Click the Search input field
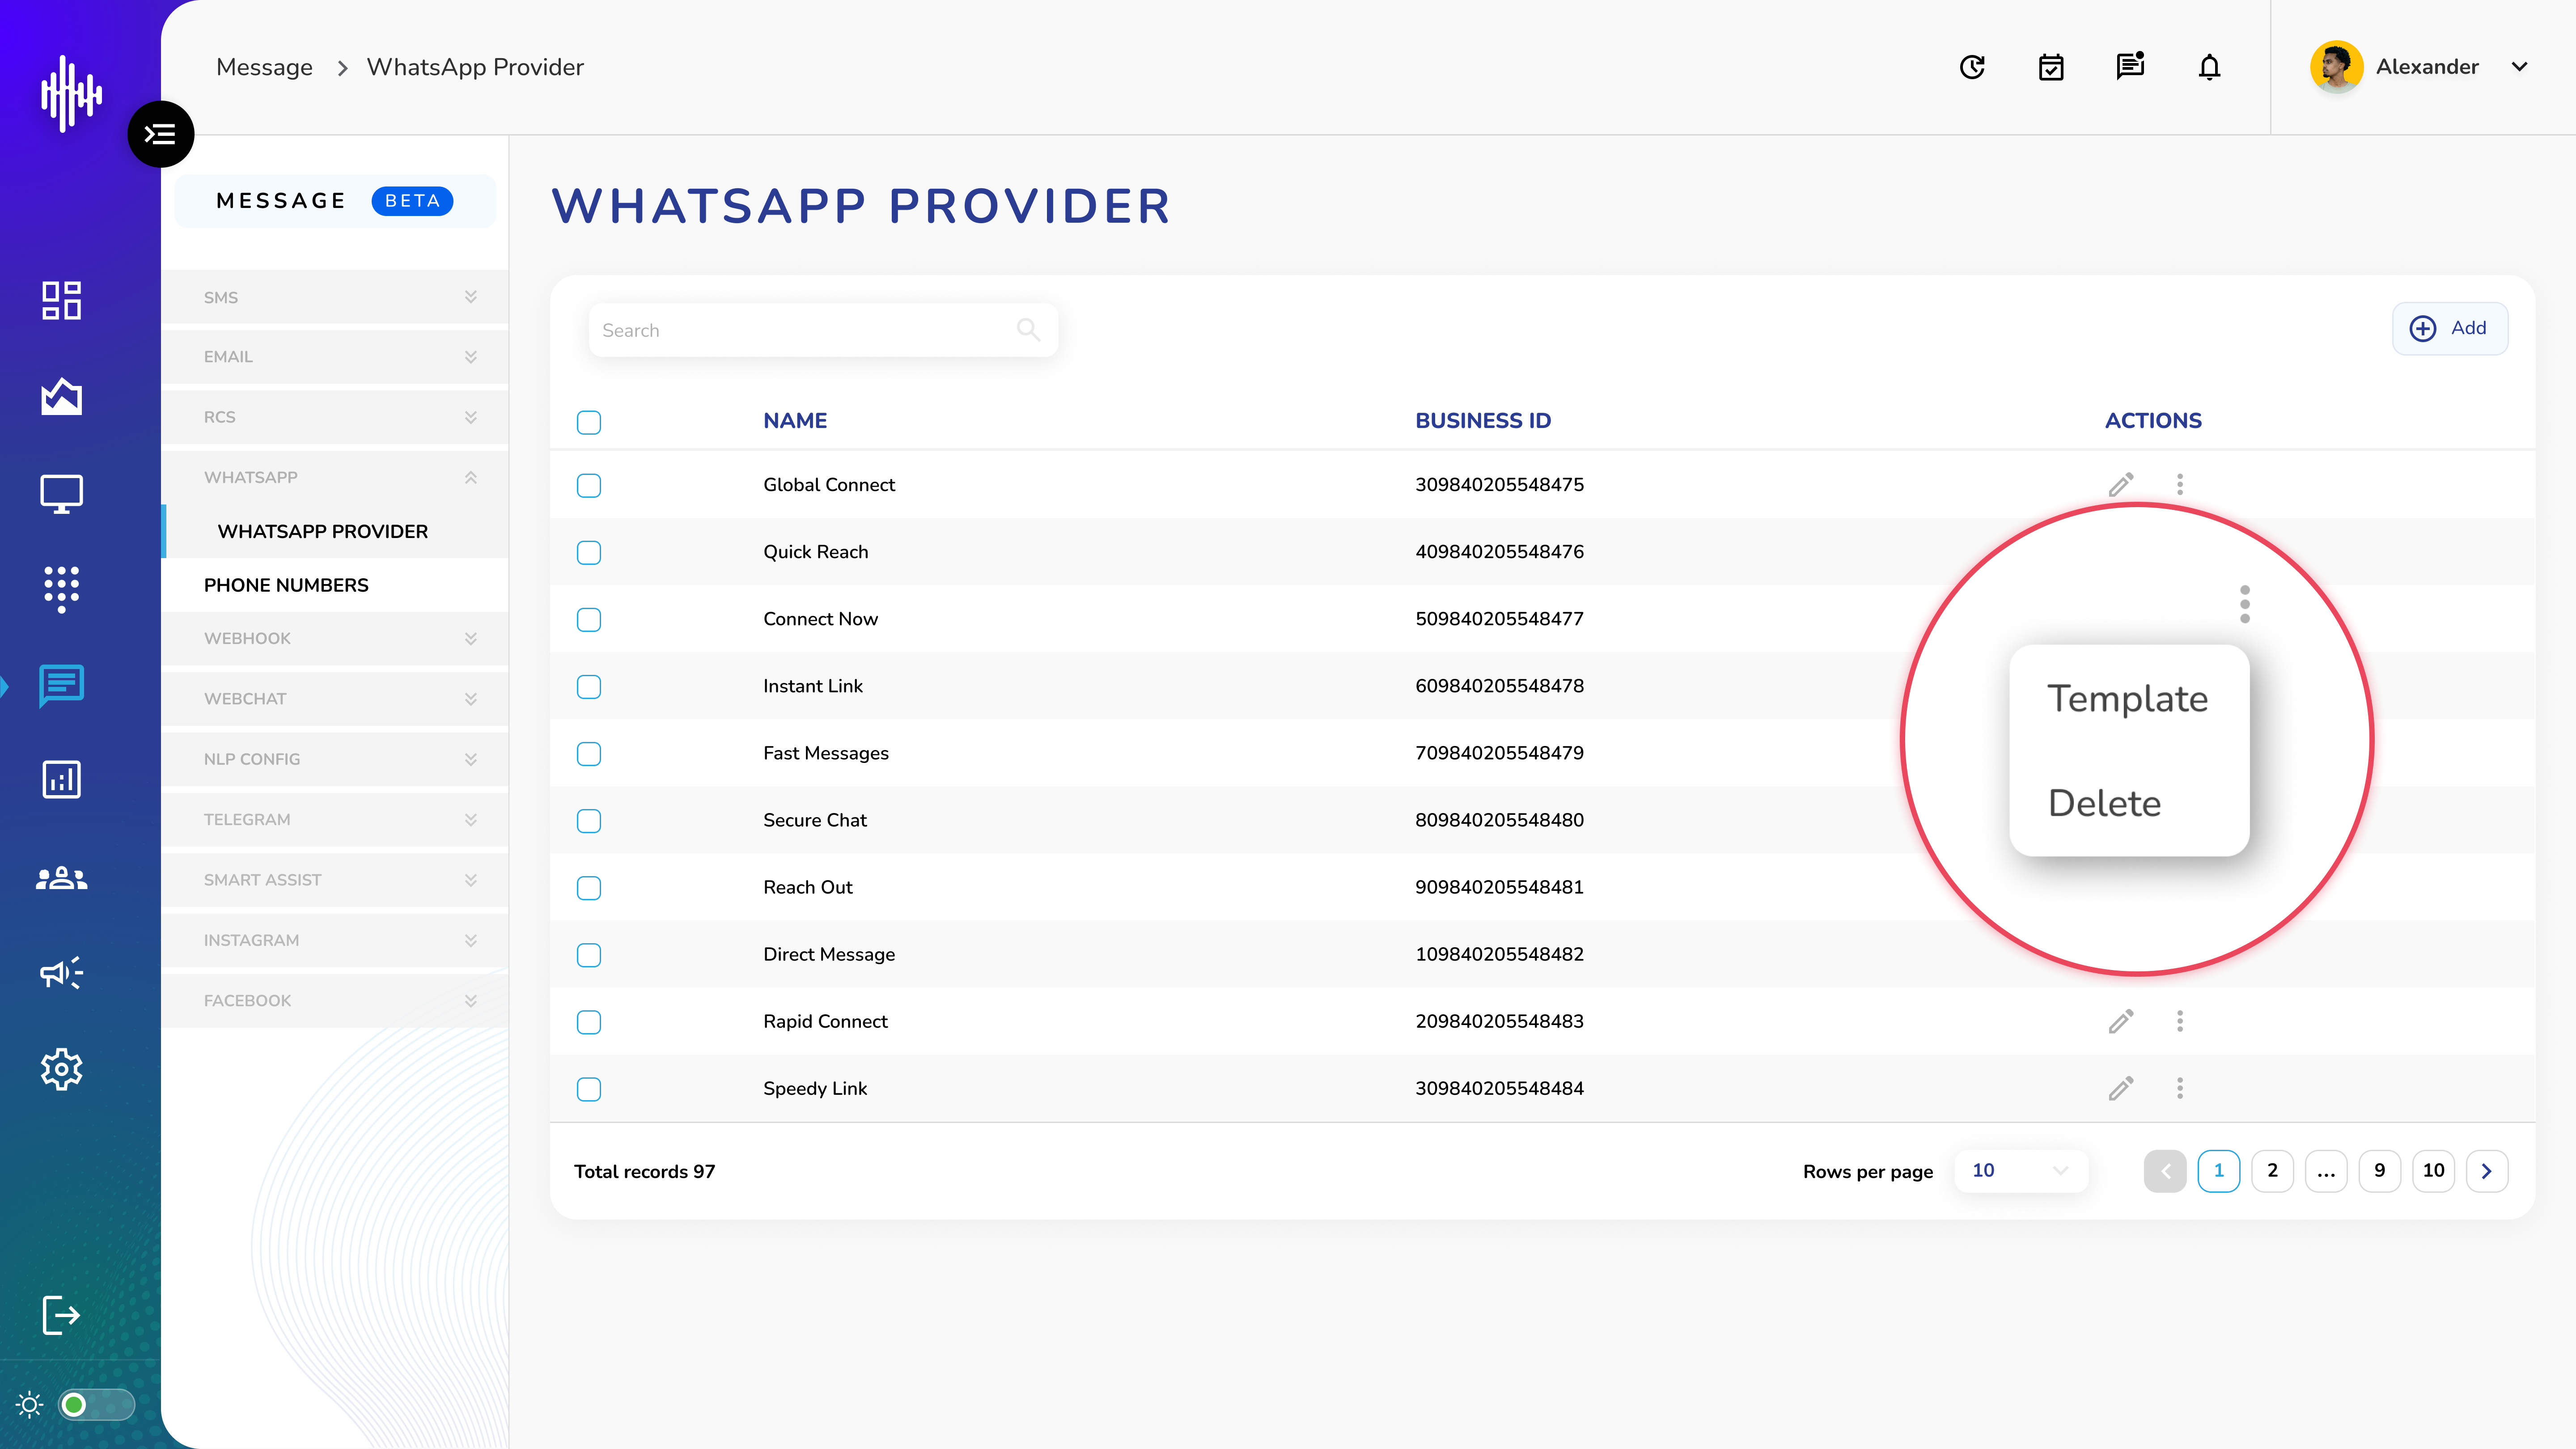This screenshot has width=2576, height=1449. 823,330
